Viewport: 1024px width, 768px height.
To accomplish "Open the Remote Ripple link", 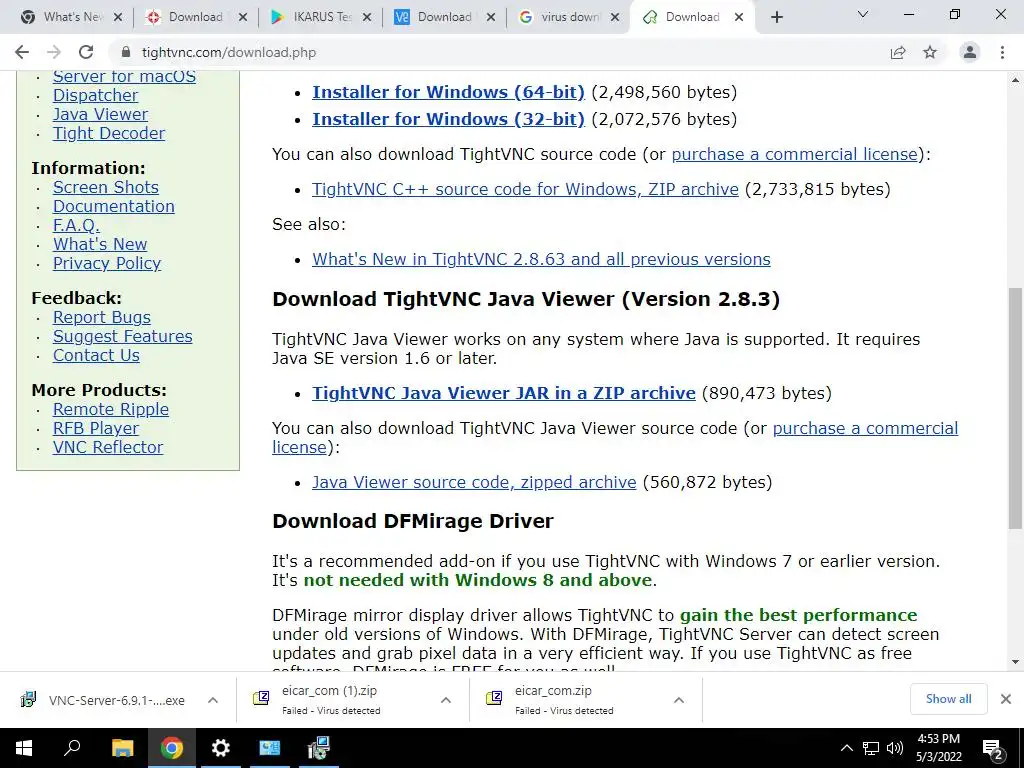I will pos(110,409).
